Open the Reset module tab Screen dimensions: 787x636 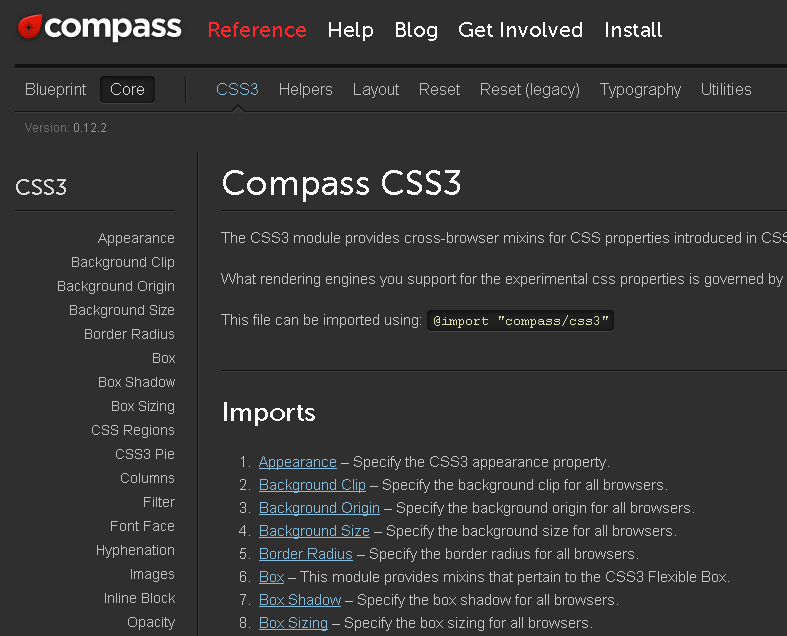click(x=439, y=89)
